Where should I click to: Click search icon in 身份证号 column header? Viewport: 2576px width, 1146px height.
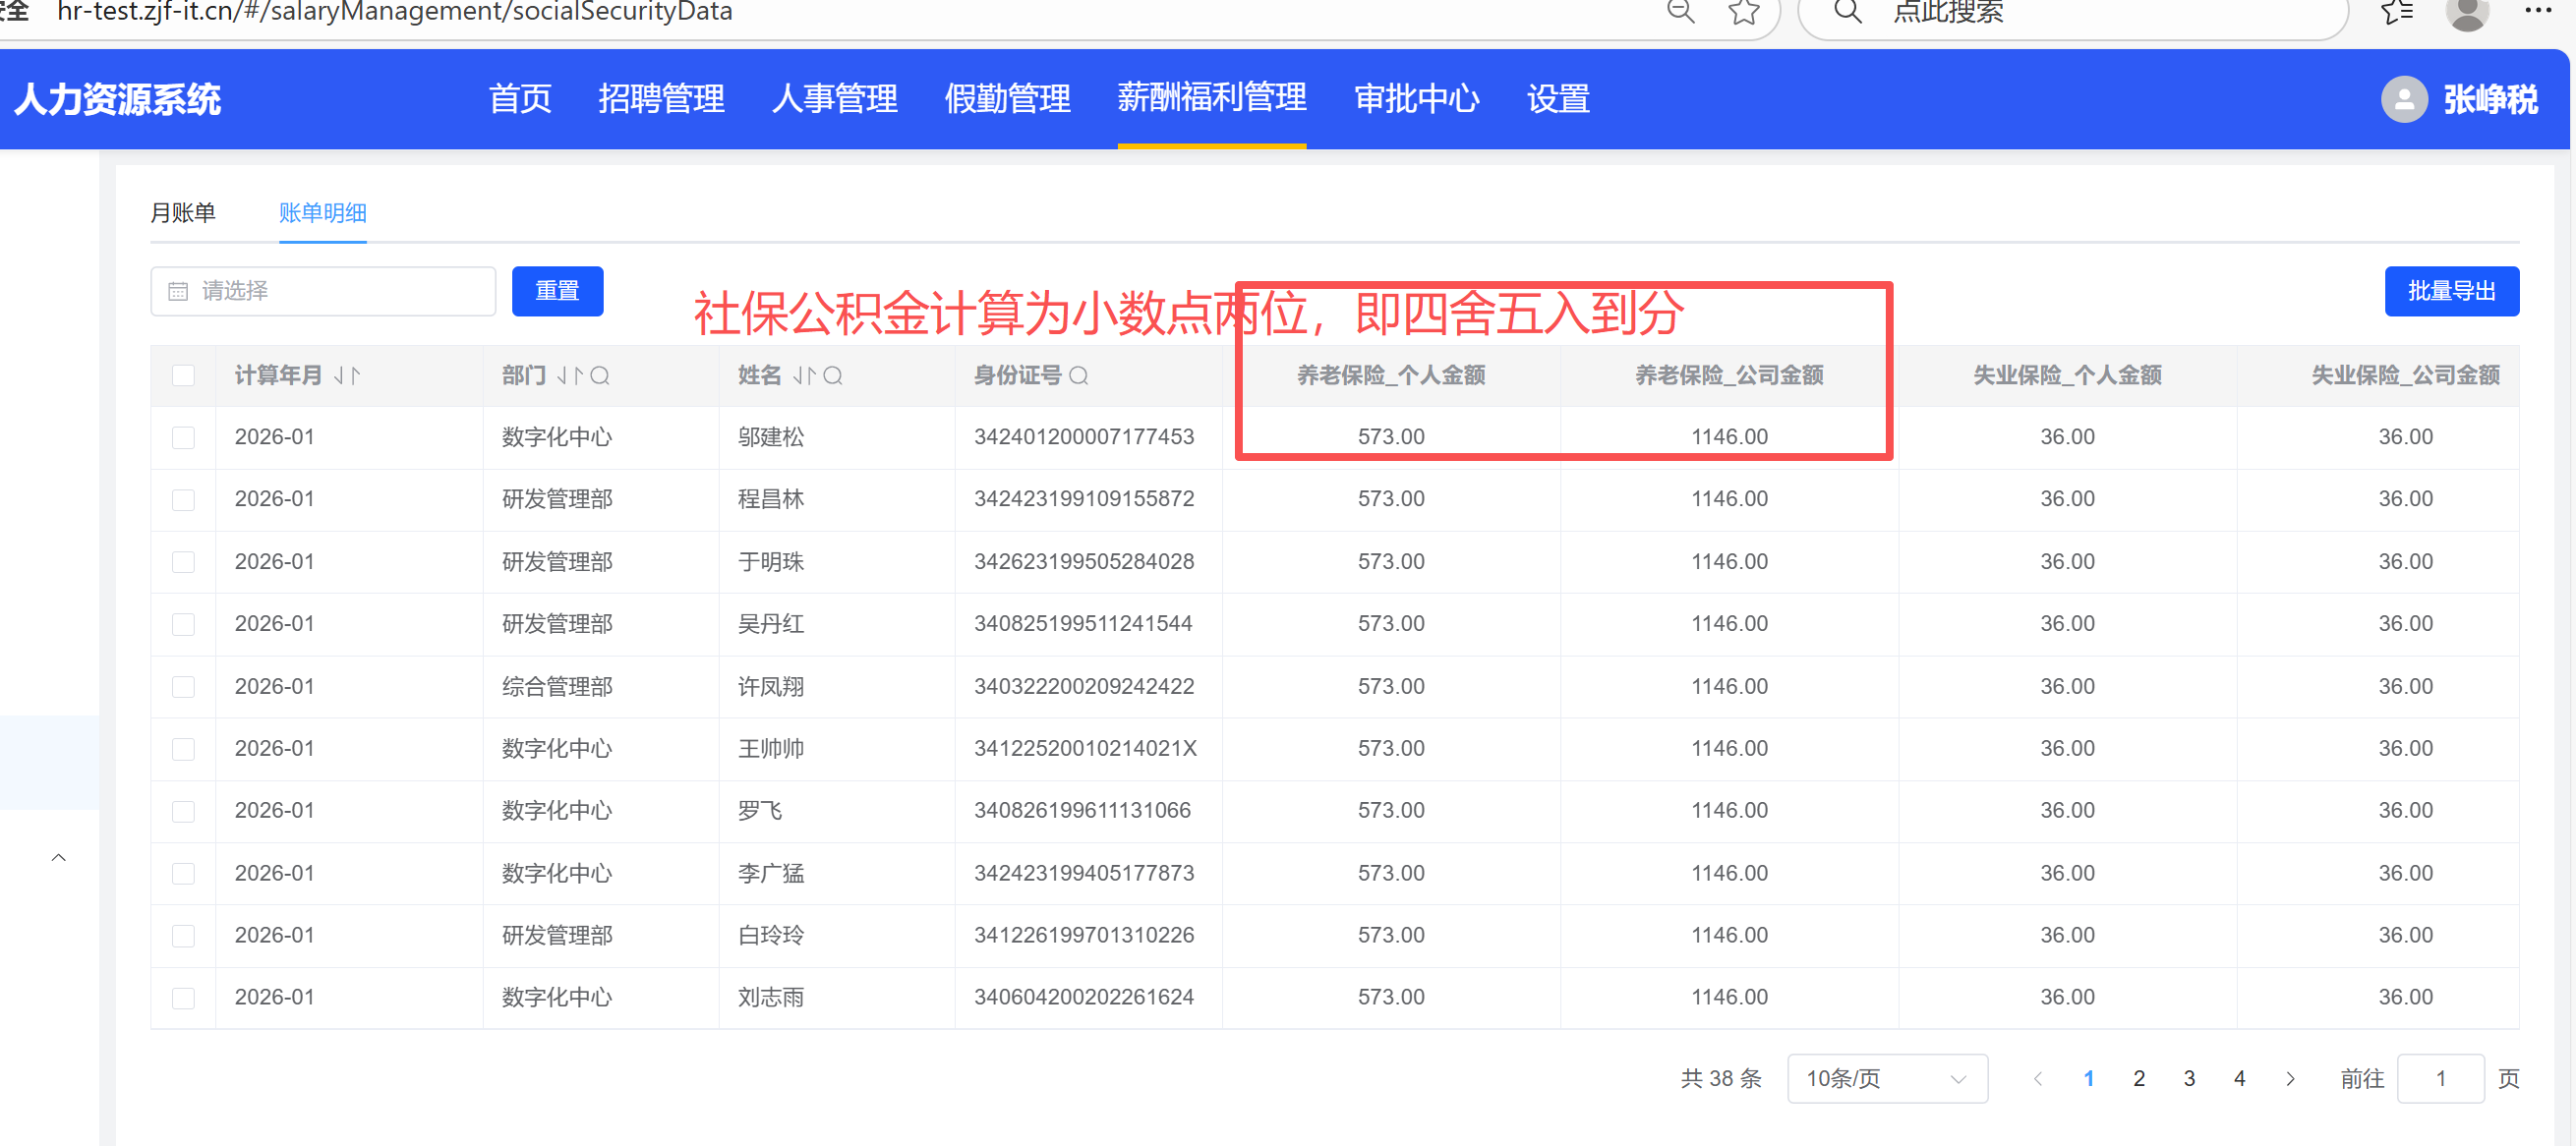(x=1078, y=375)
